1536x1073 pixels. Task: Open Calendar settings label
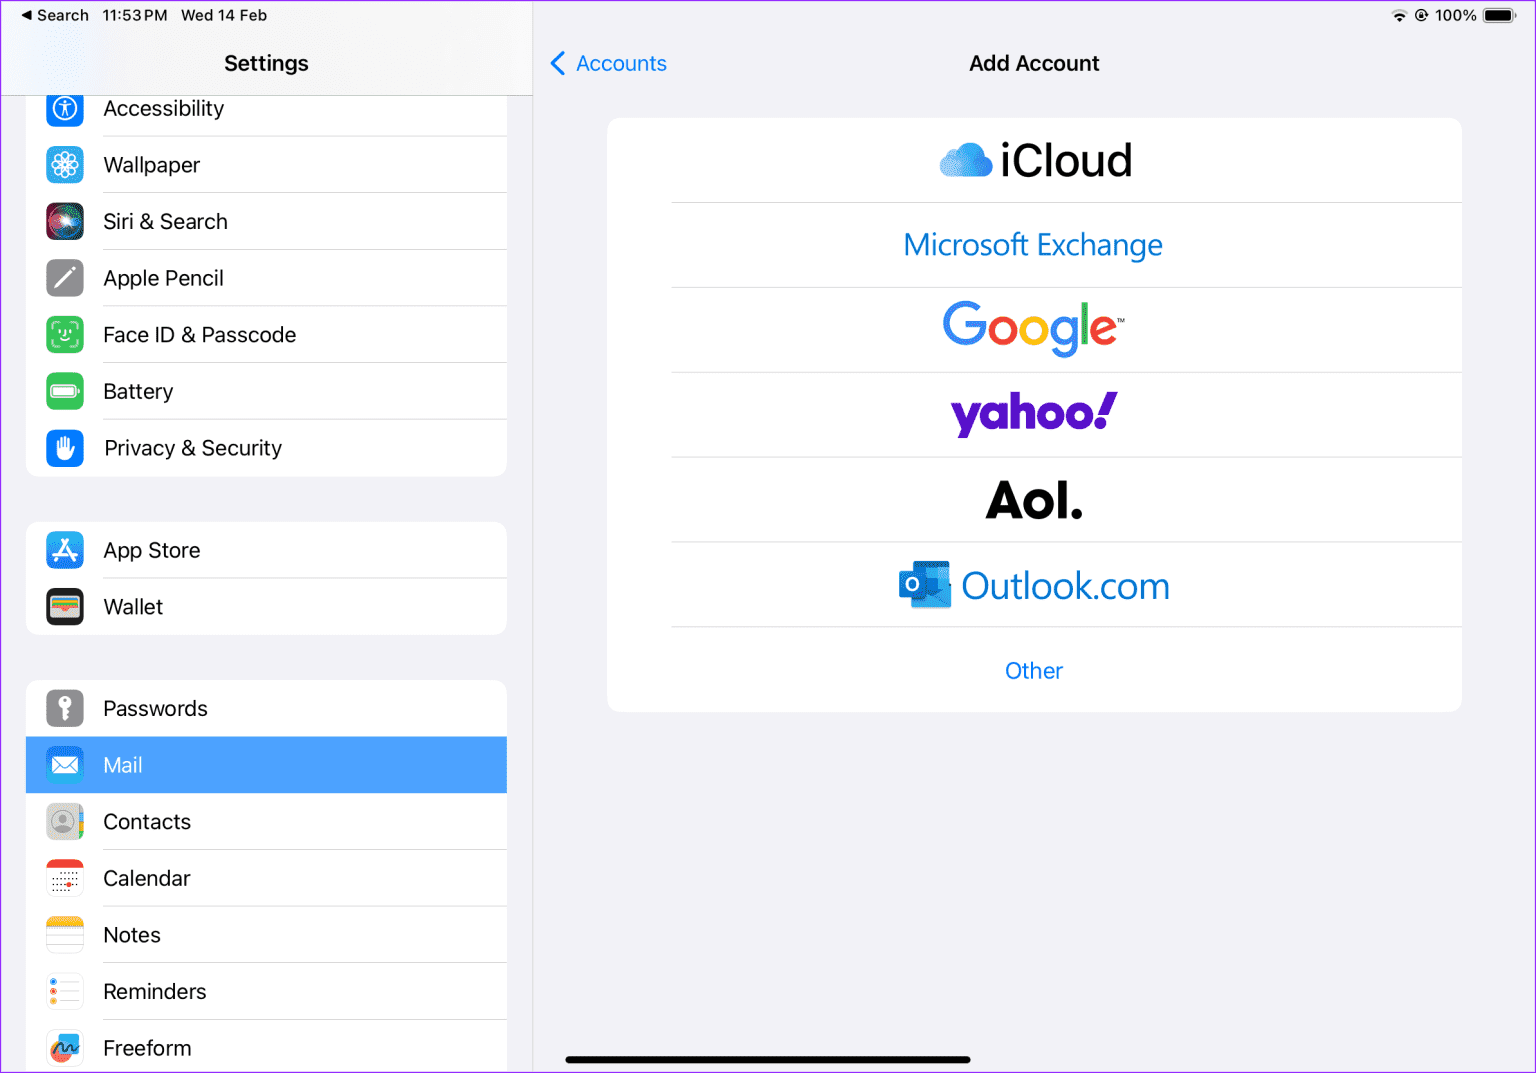pyautogui.click(x=147, y=878)
